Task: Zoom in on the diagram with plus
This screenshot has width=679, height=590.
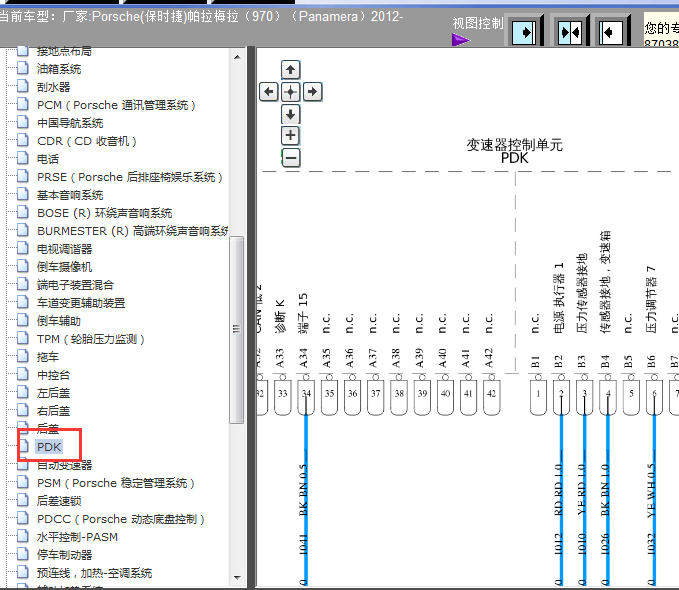Action: tap(291, 136)
